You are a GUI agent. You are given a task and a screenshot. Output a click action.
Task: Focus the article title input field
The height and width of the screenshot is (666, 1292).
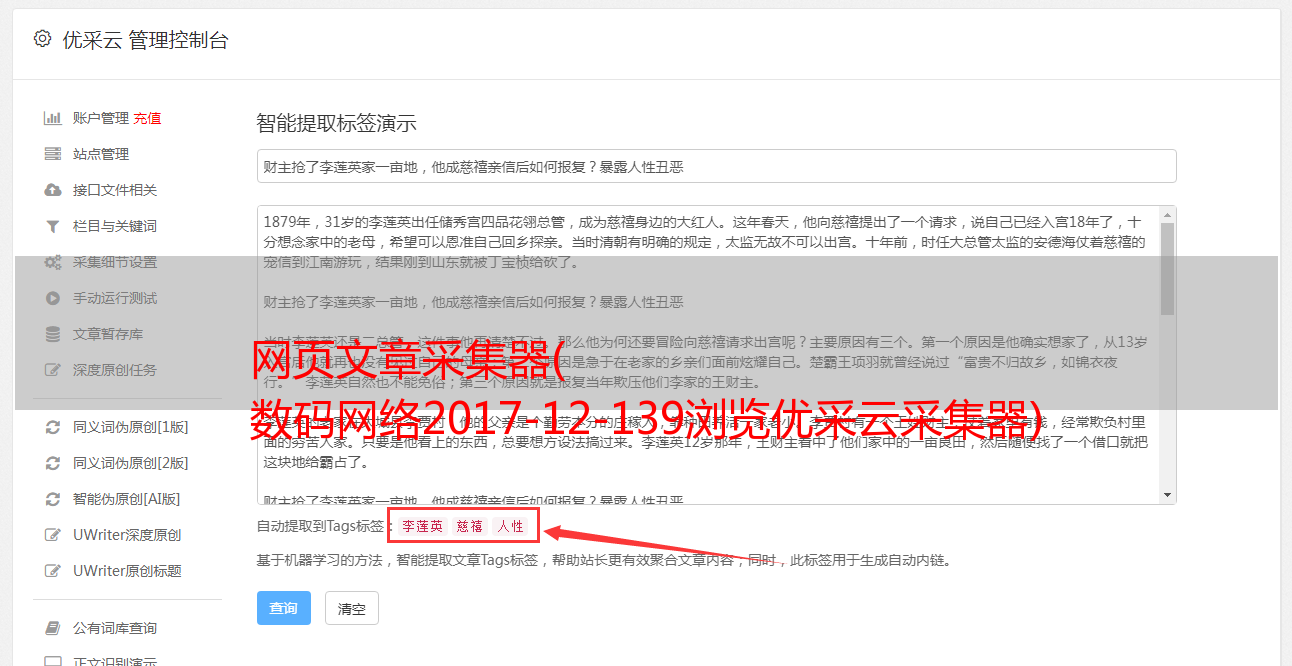[x=716, y=166]
